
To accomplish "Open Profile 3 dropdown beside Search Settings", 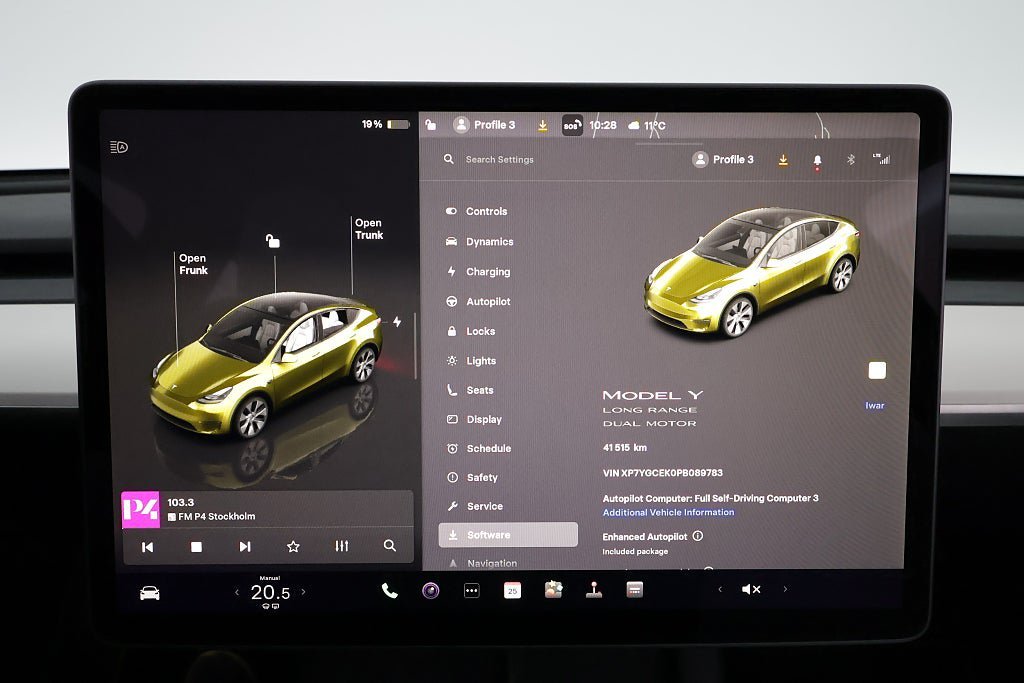I will pyautogui.click(x=724, y=159).
